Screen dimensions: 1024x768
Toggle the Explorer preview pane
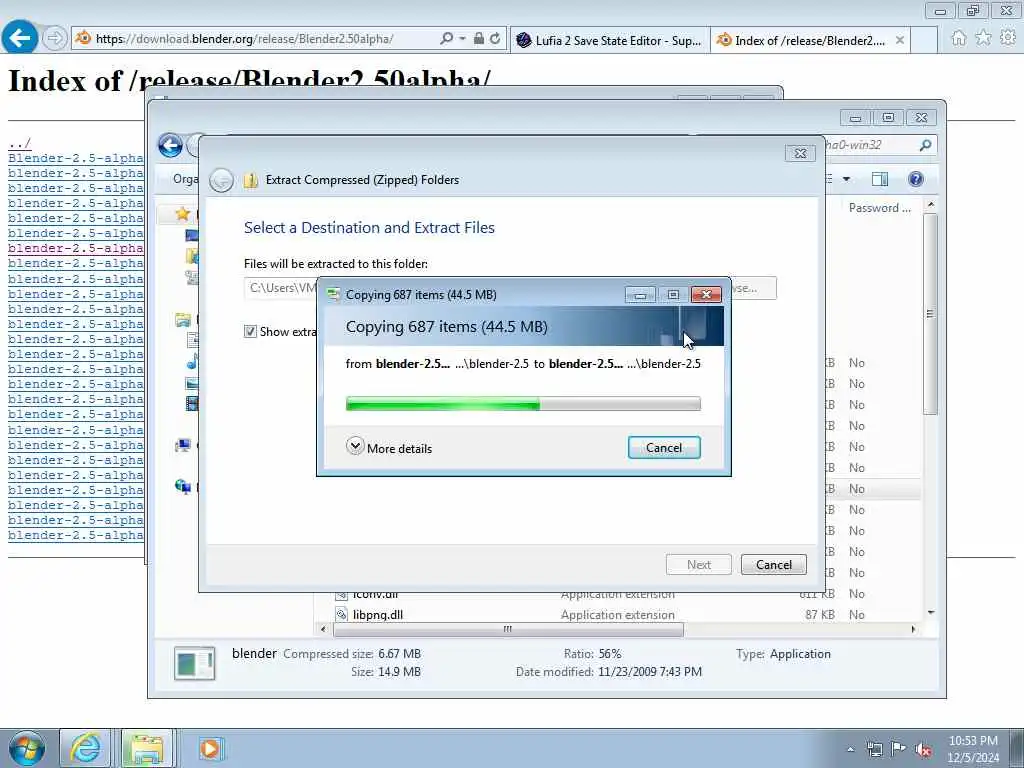880,179
